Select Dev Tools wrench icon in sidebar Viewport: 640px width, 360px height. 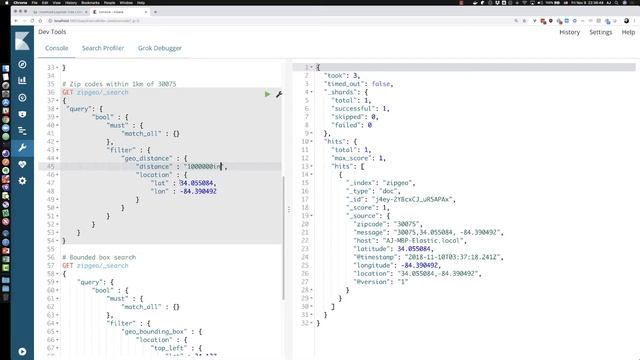click(x=22, y=147)
